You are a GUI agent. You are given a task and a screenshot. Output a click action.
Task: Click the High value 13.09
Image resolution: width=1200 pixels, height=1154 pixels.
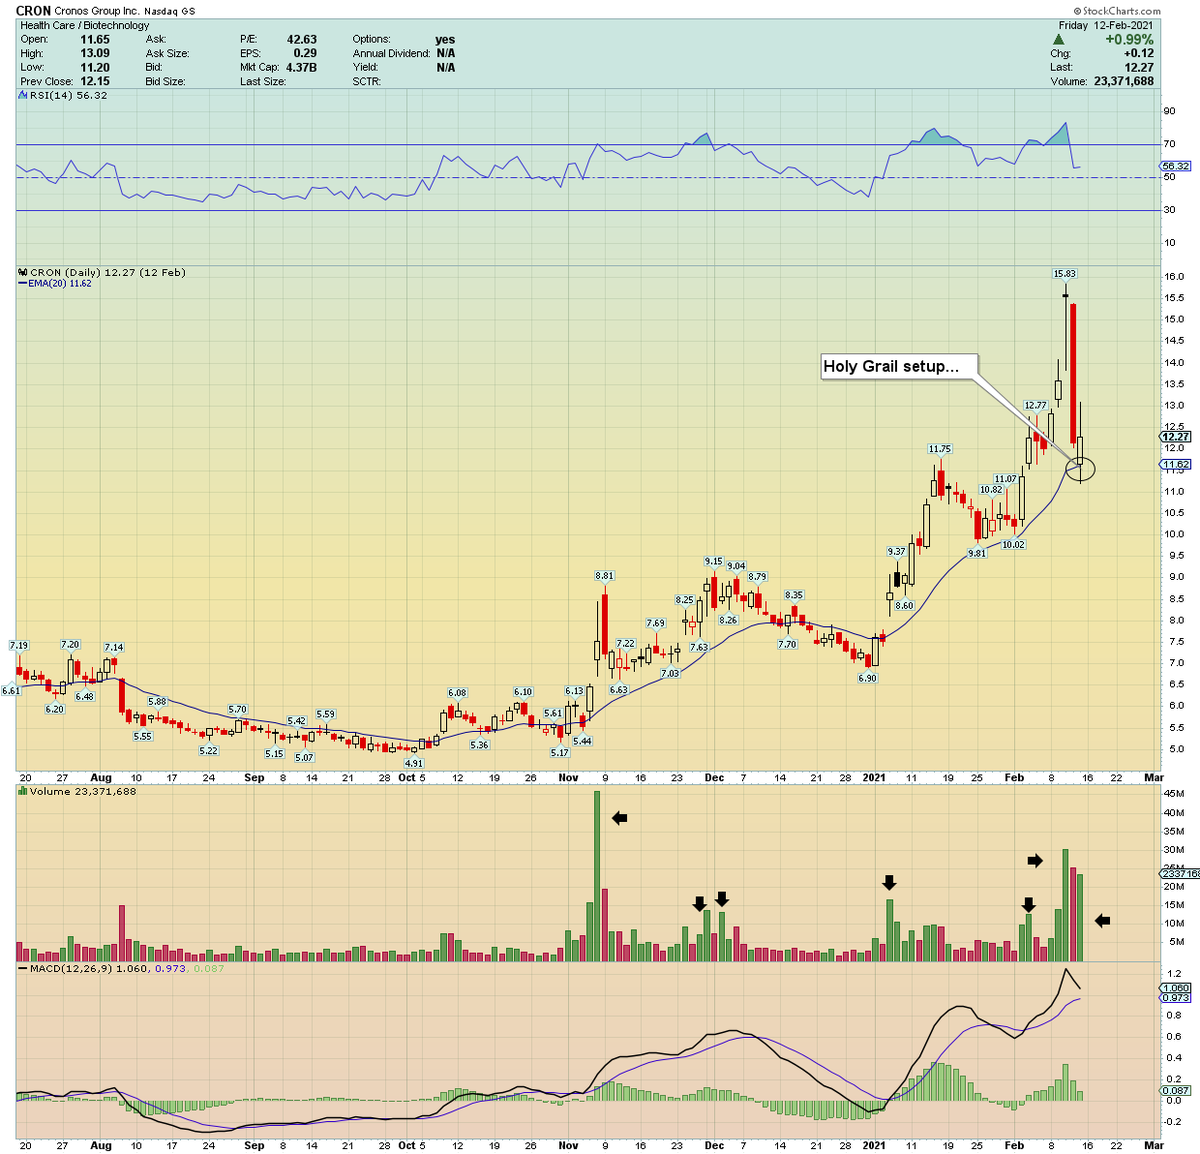click(x=95, y=53)
